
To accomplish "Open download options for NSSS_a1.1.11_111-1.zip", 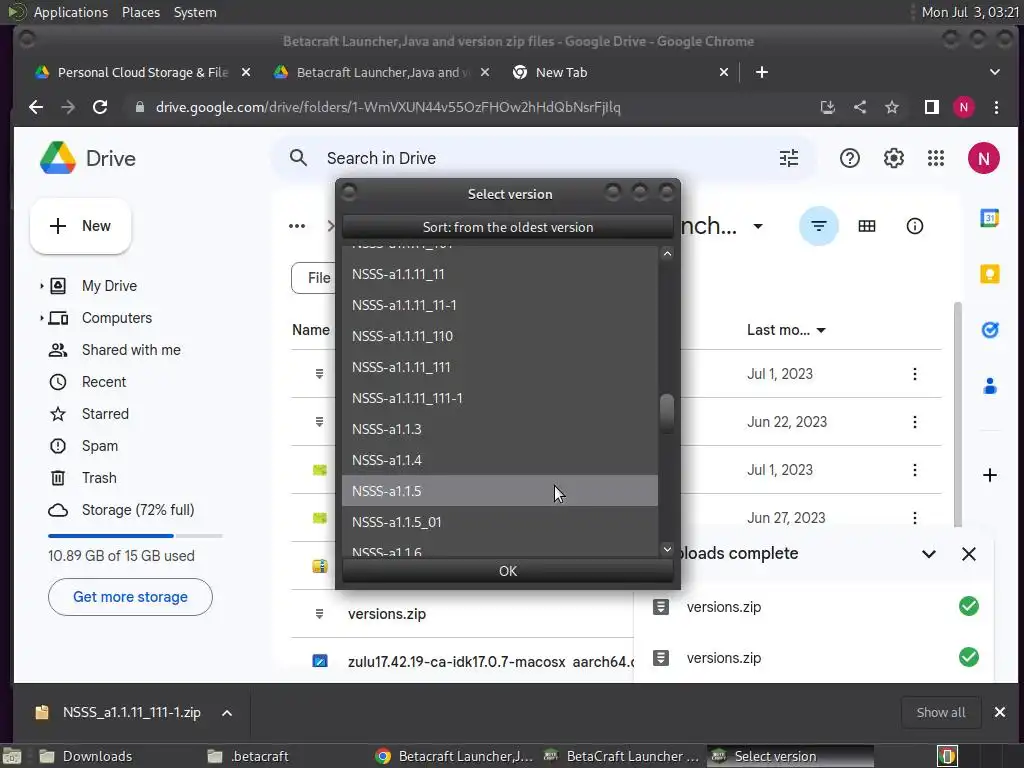I will point(227,713).
